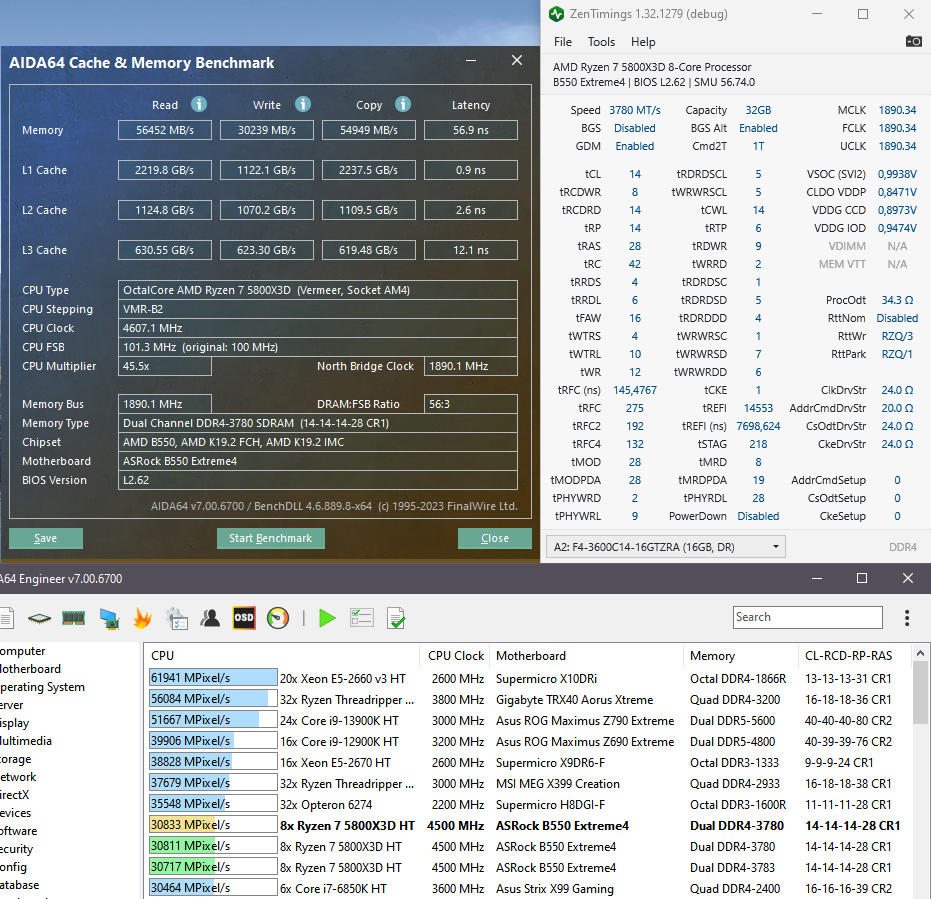
Task: Sort by the CL-RCD-RP-RAS column header
Action: point(854,656)
